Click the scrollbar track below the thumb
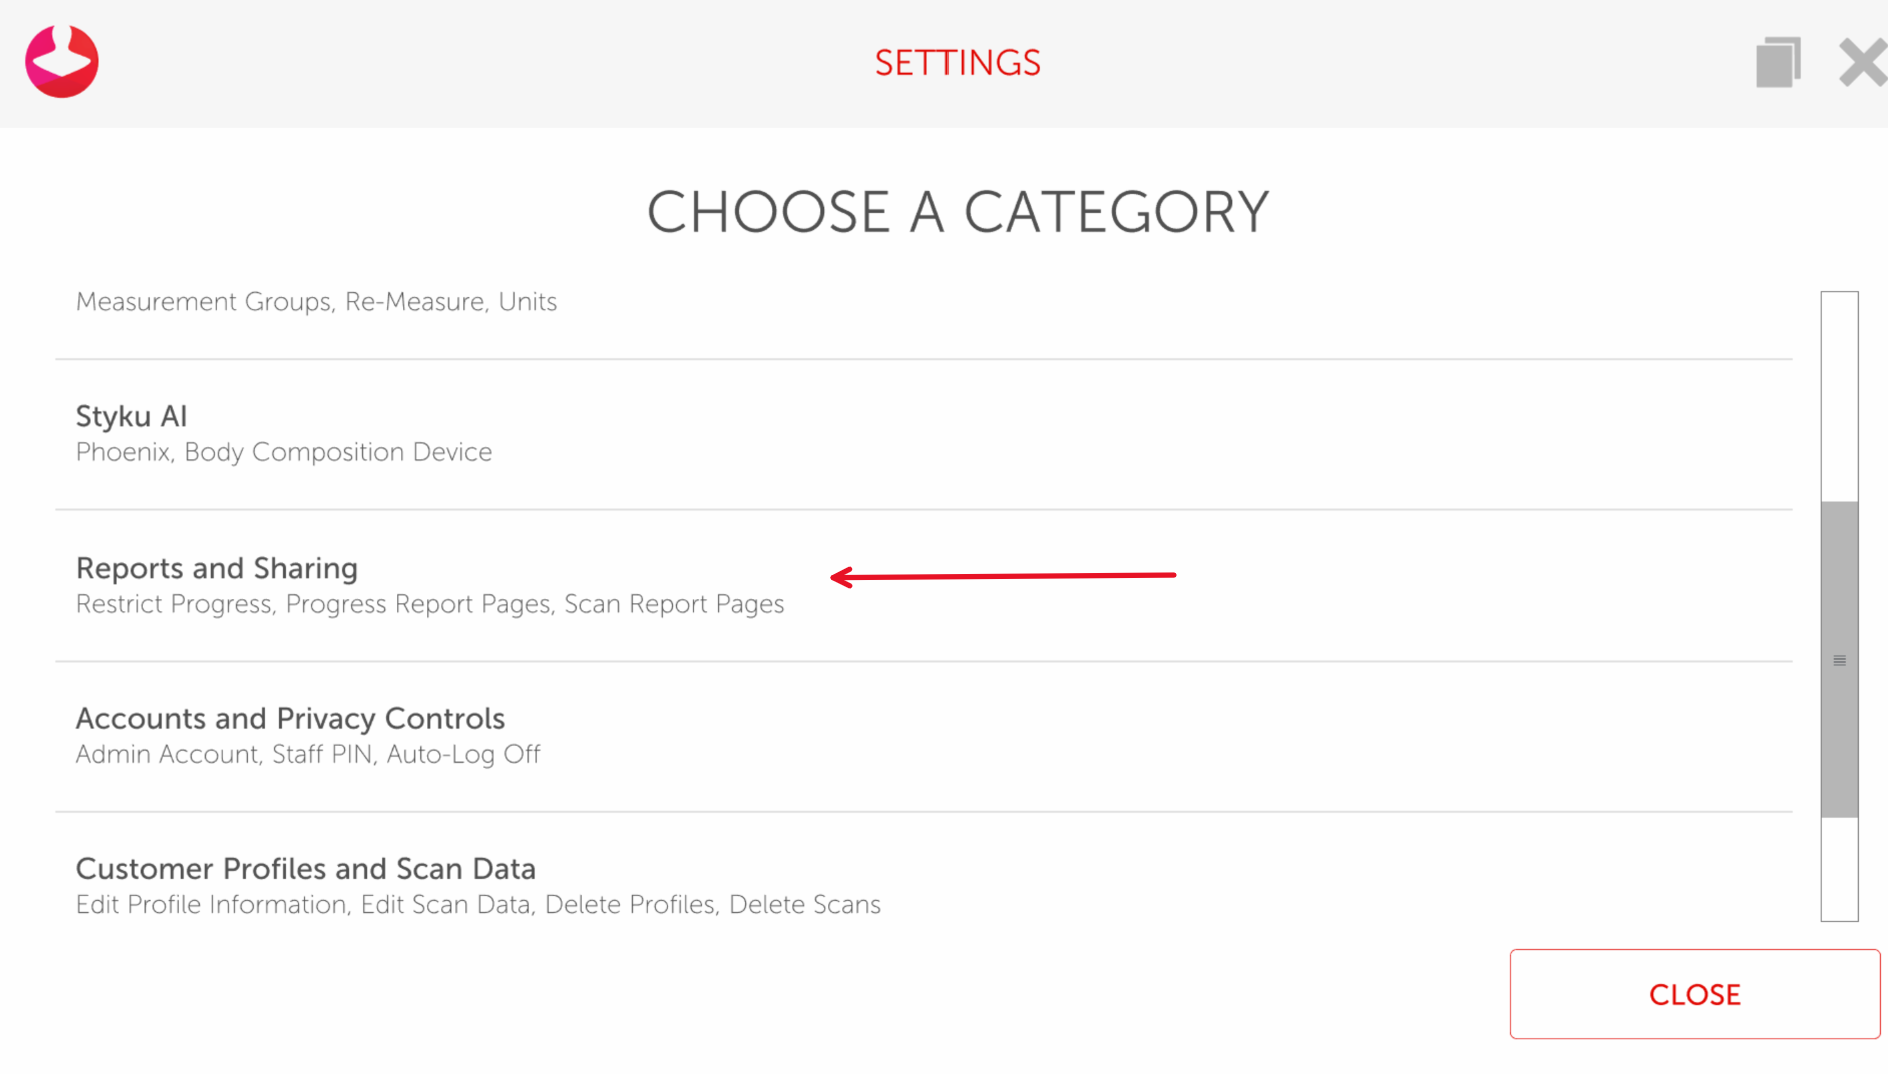The height and width of the screenshot is (1074, 1888). 1839,868
